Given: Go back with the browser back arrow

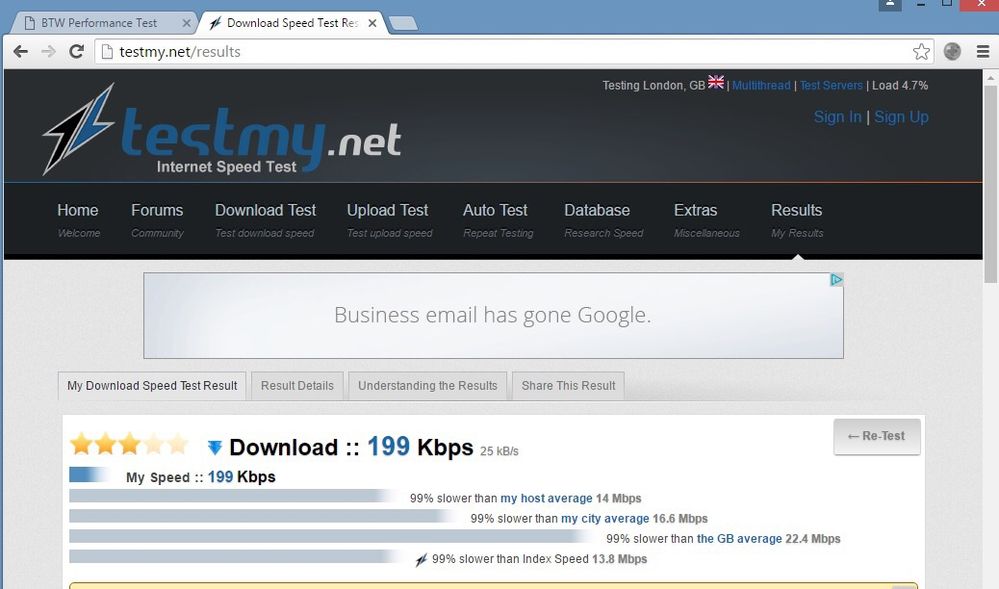Looking at the screenshot, I should point(20,52).
